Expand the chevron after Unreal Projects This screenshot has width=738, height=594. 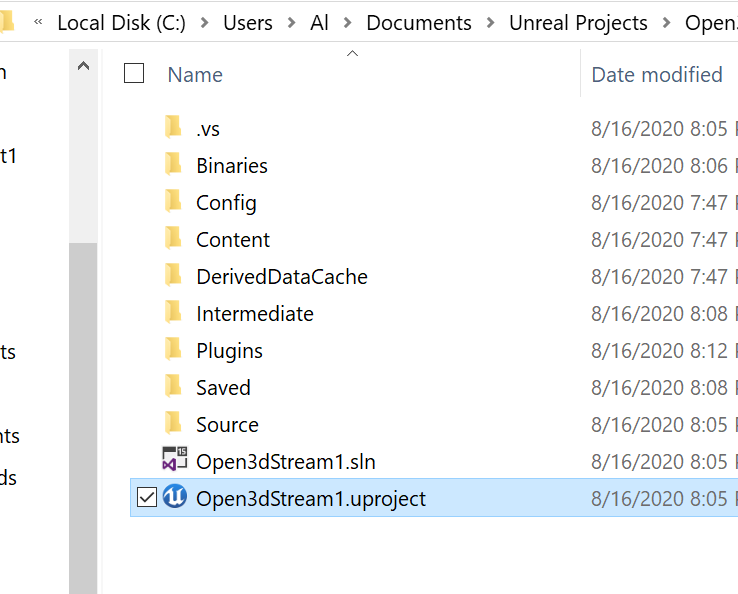[666, 23]
